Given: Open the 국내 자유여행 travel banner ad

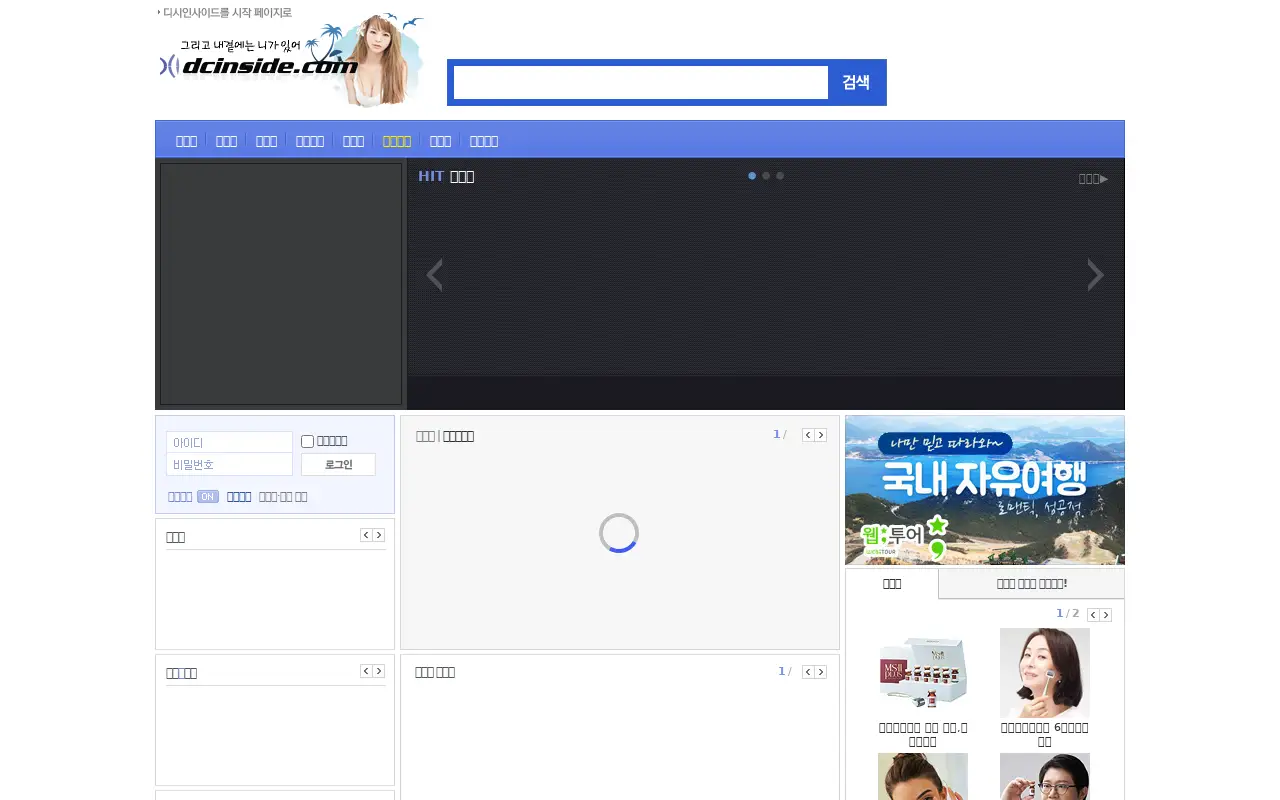Looking at the screenshot, I should pyautogui.click(x=985, y=490).
